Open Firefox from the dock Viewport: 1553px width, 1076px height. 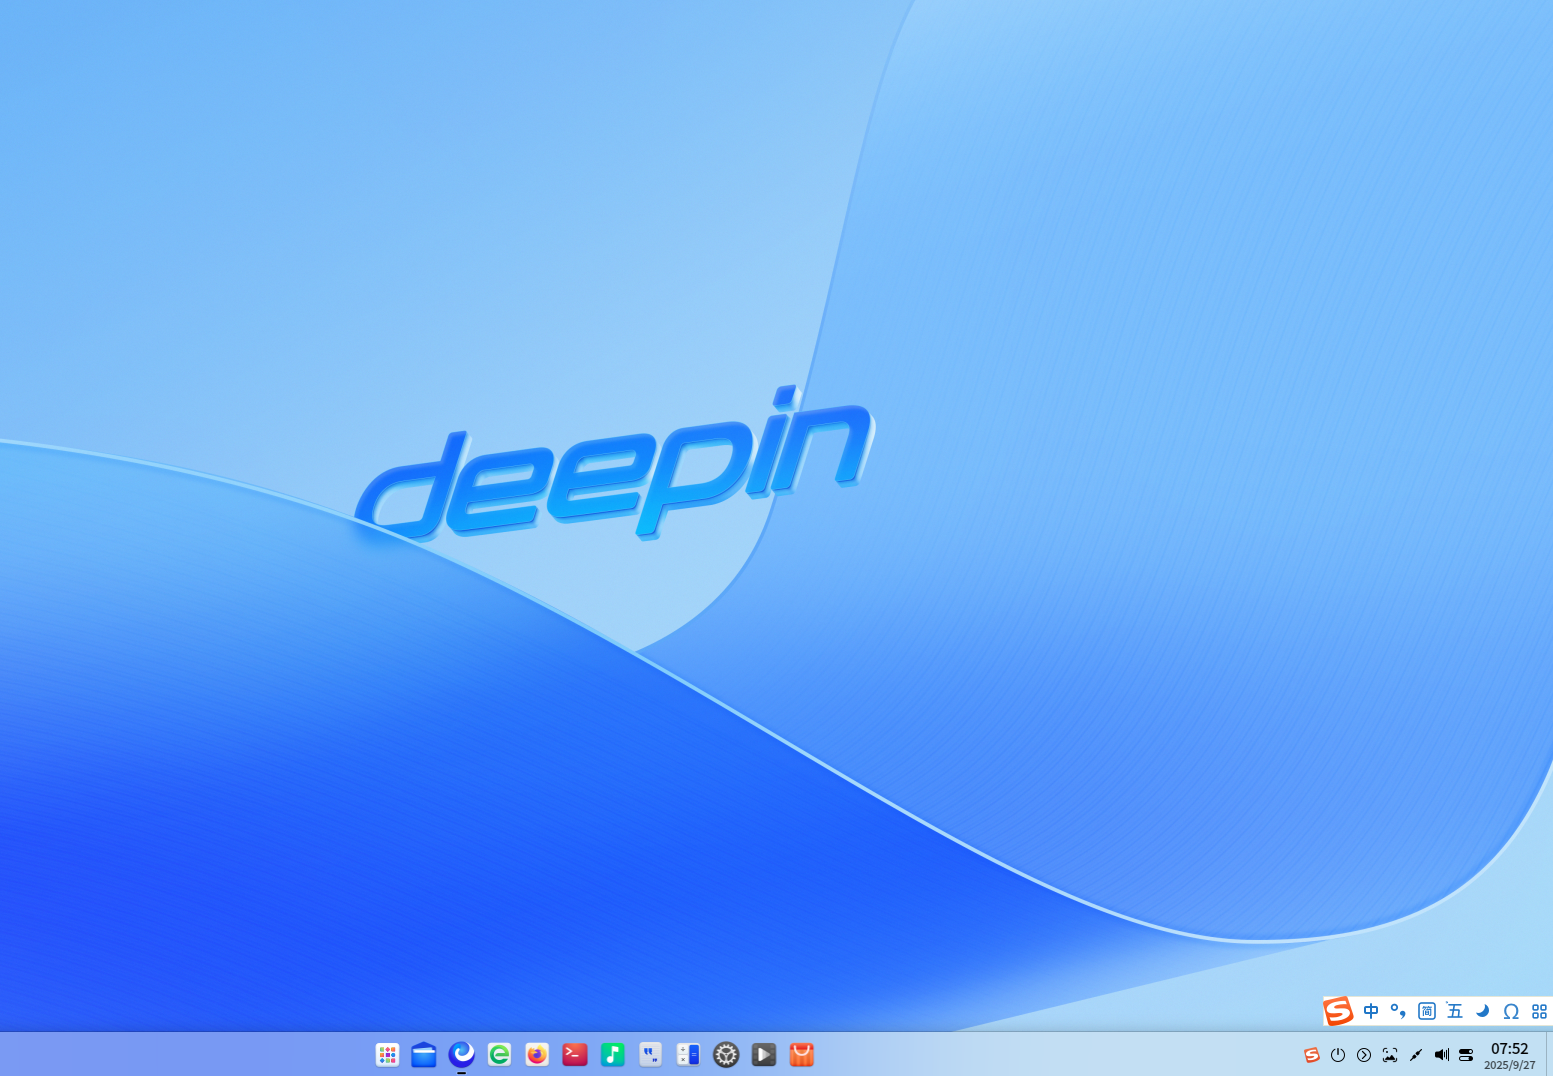pyautogui.click(x=537, y=1054)
